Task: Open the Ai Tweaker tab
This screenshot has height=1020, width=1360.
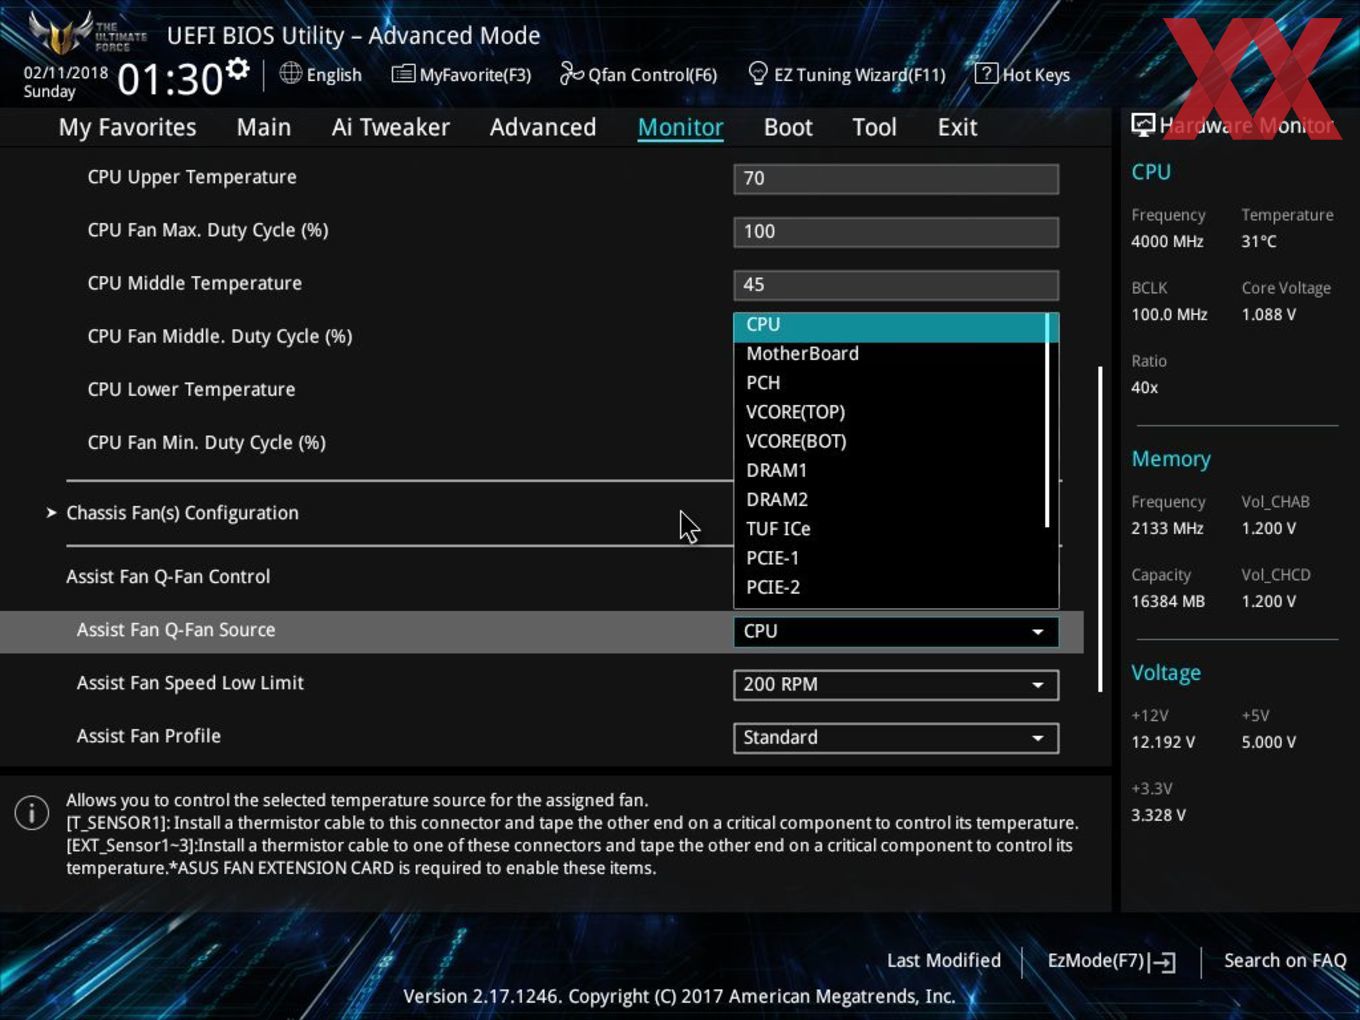Action: tap(391, 127)
